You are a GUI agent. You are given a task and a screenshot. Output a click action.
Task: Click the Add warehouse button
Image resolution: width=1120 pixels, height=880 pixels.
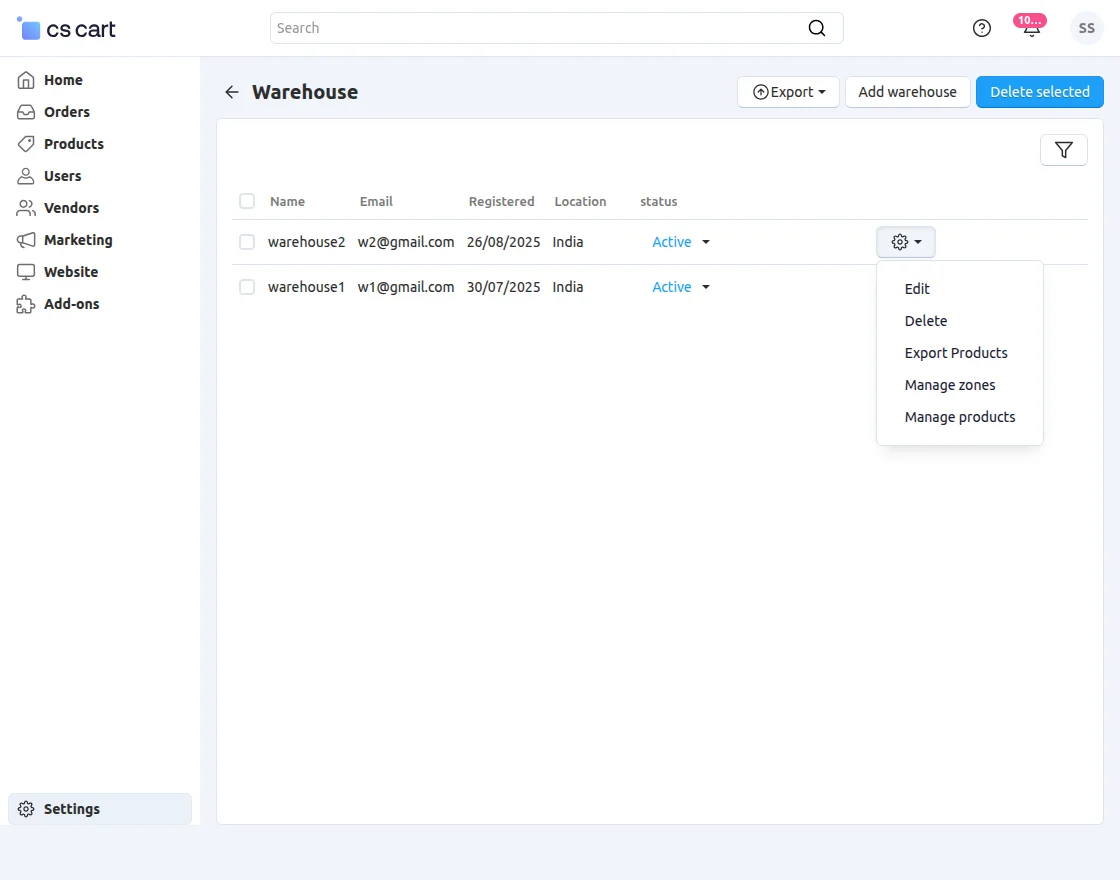907,92
